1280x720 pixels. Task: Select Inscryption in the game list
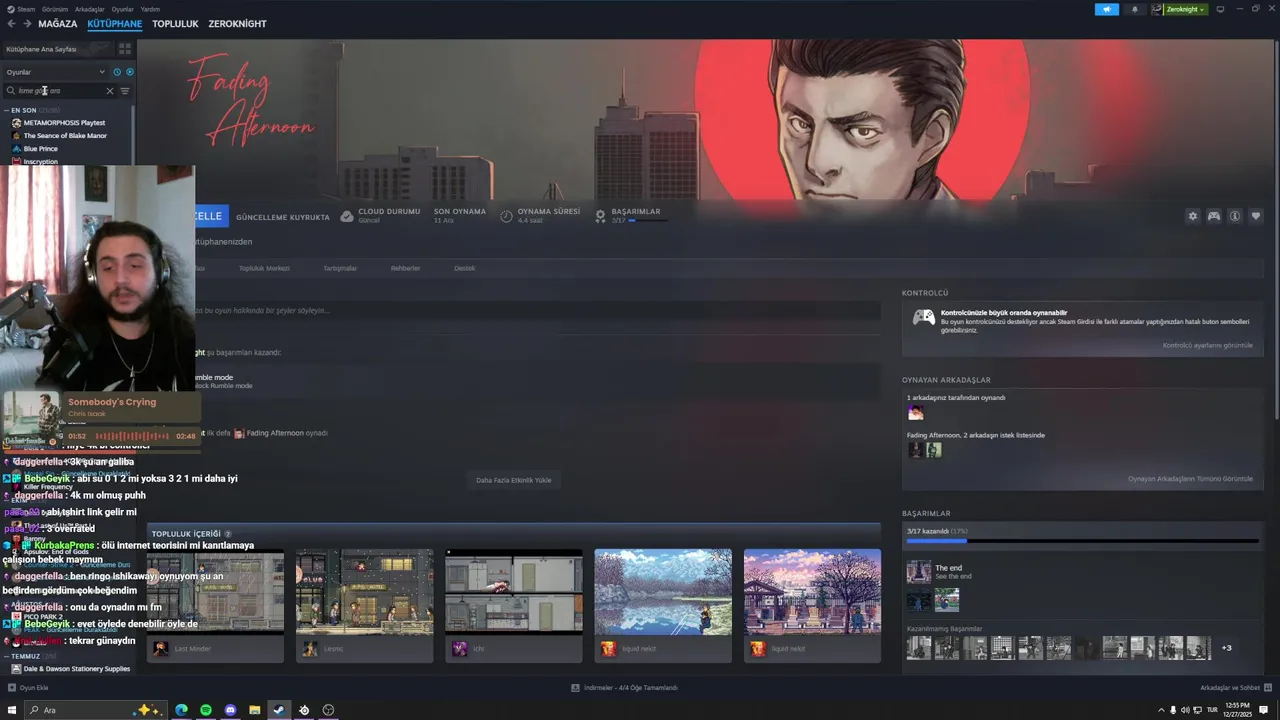(40, 161)
